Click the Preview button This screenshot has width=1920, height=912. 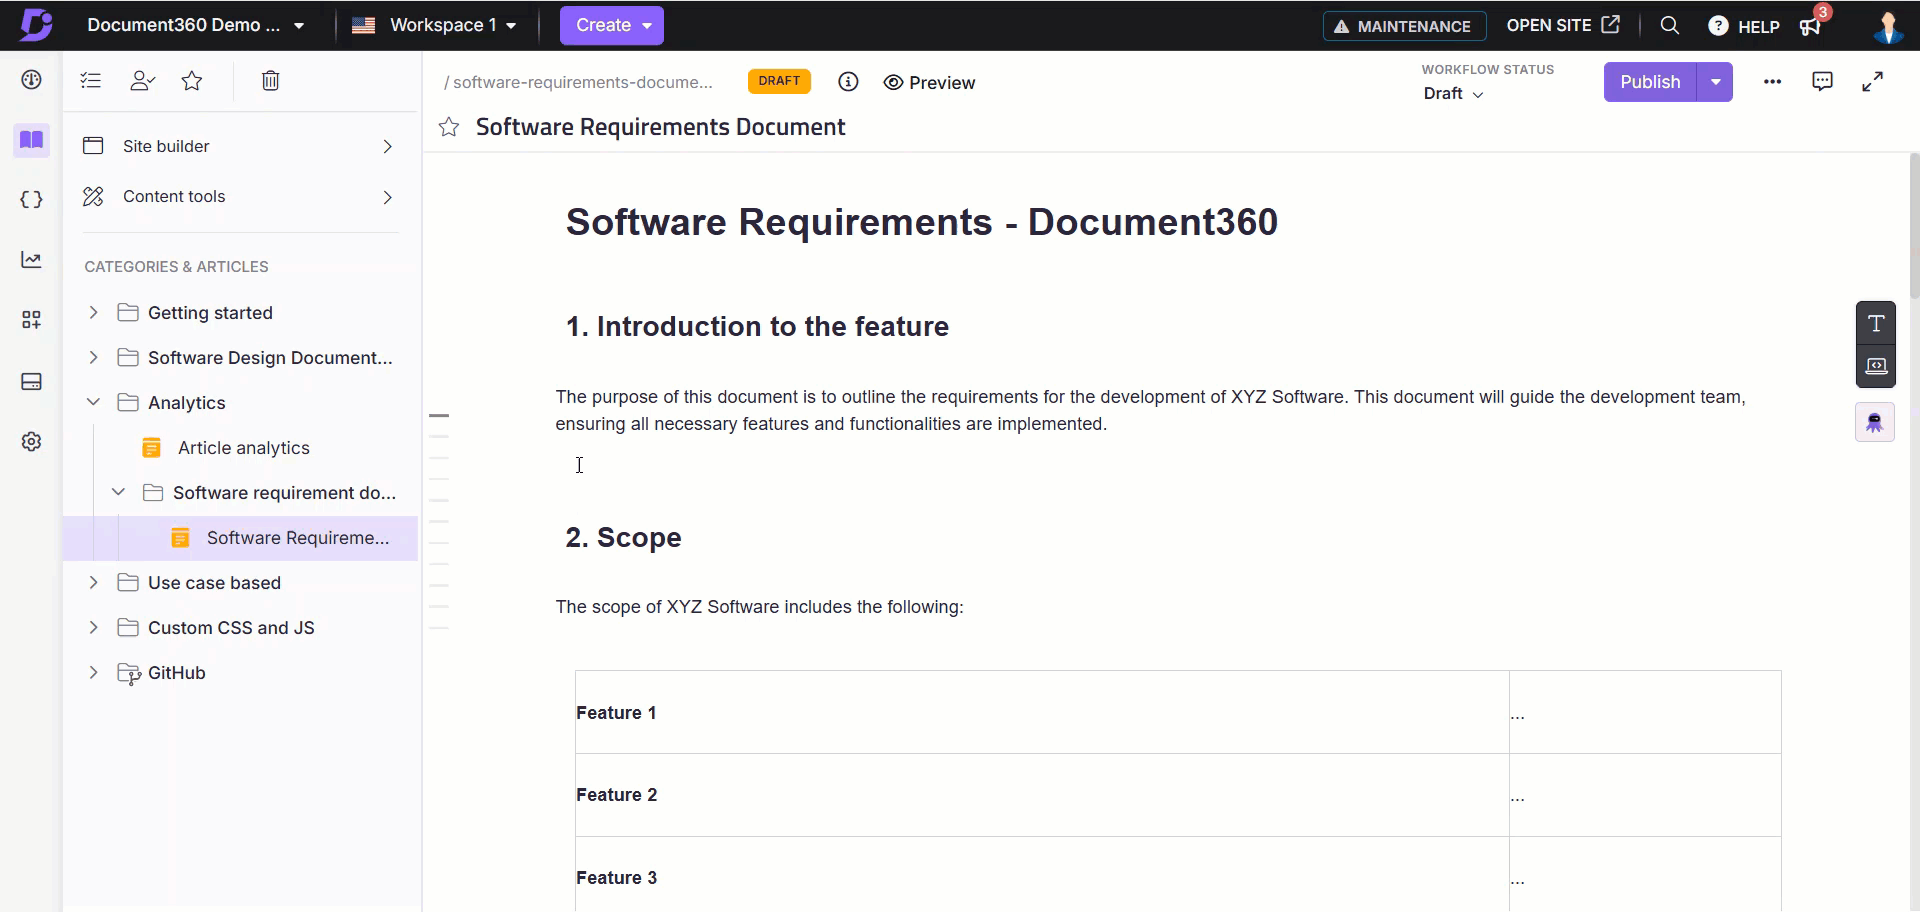coord(929,83)
